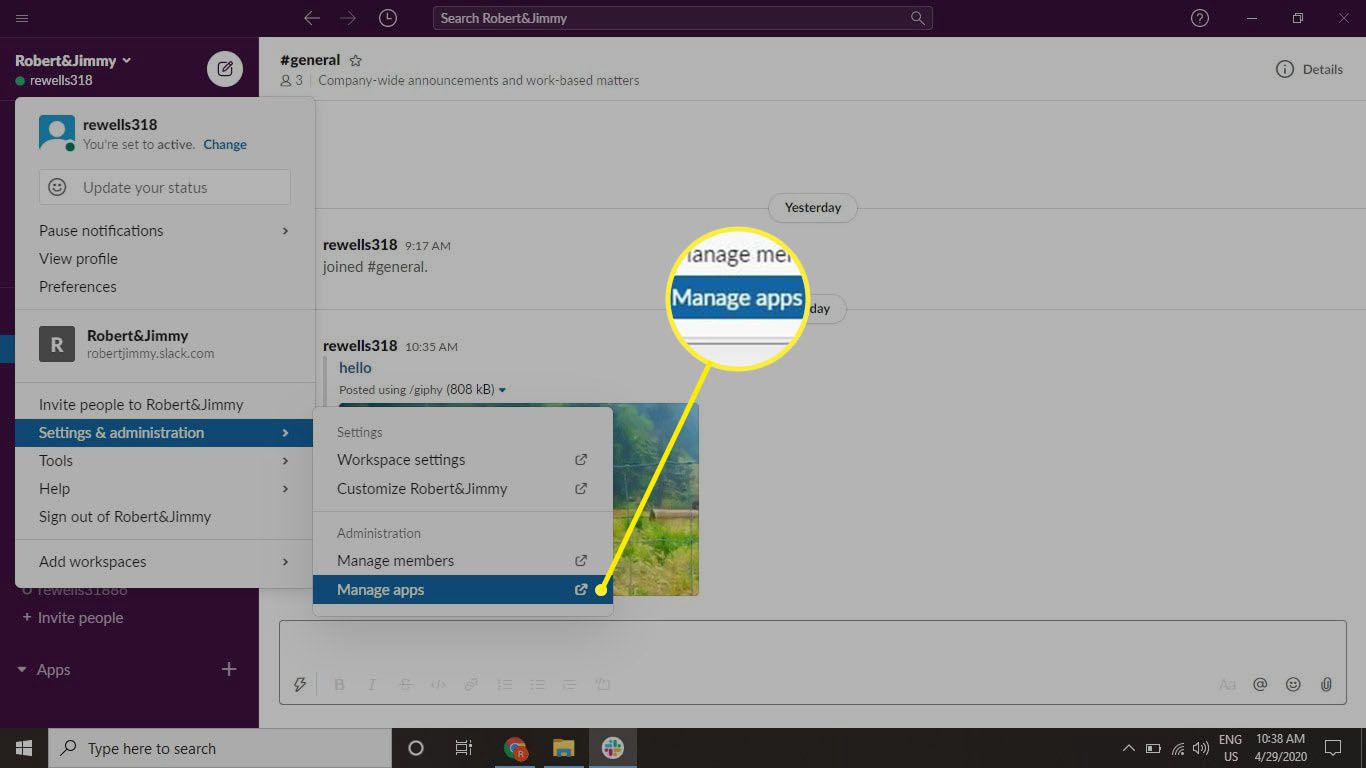Compose a new message with the pencil icon
This screenshot has height=768, width=1366.
pyautogui.click(x=225, y=69)
